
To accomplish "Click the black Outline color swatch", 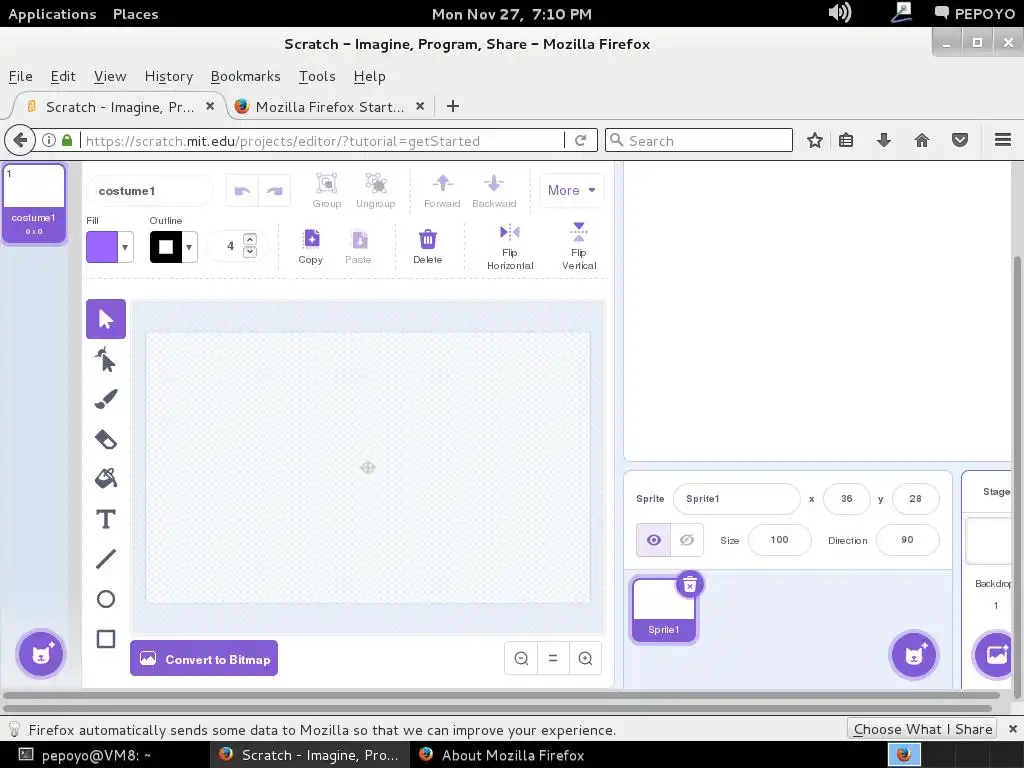I will 166,247.
